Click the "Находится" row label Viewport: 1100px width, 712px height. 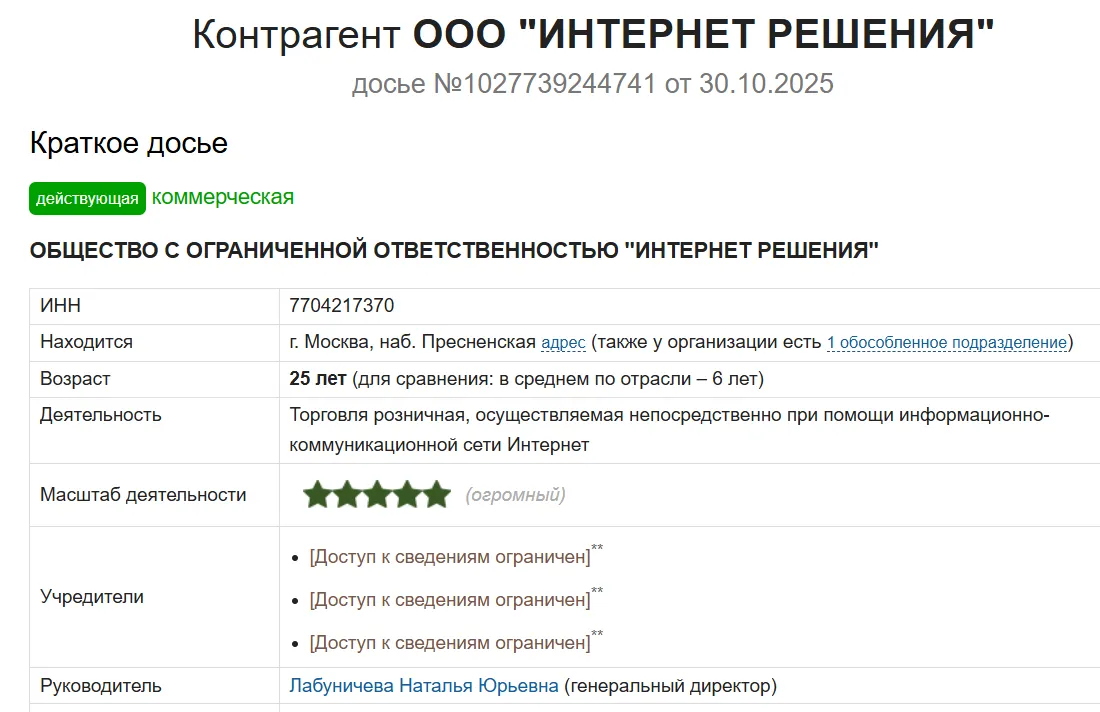pos(86,342)
